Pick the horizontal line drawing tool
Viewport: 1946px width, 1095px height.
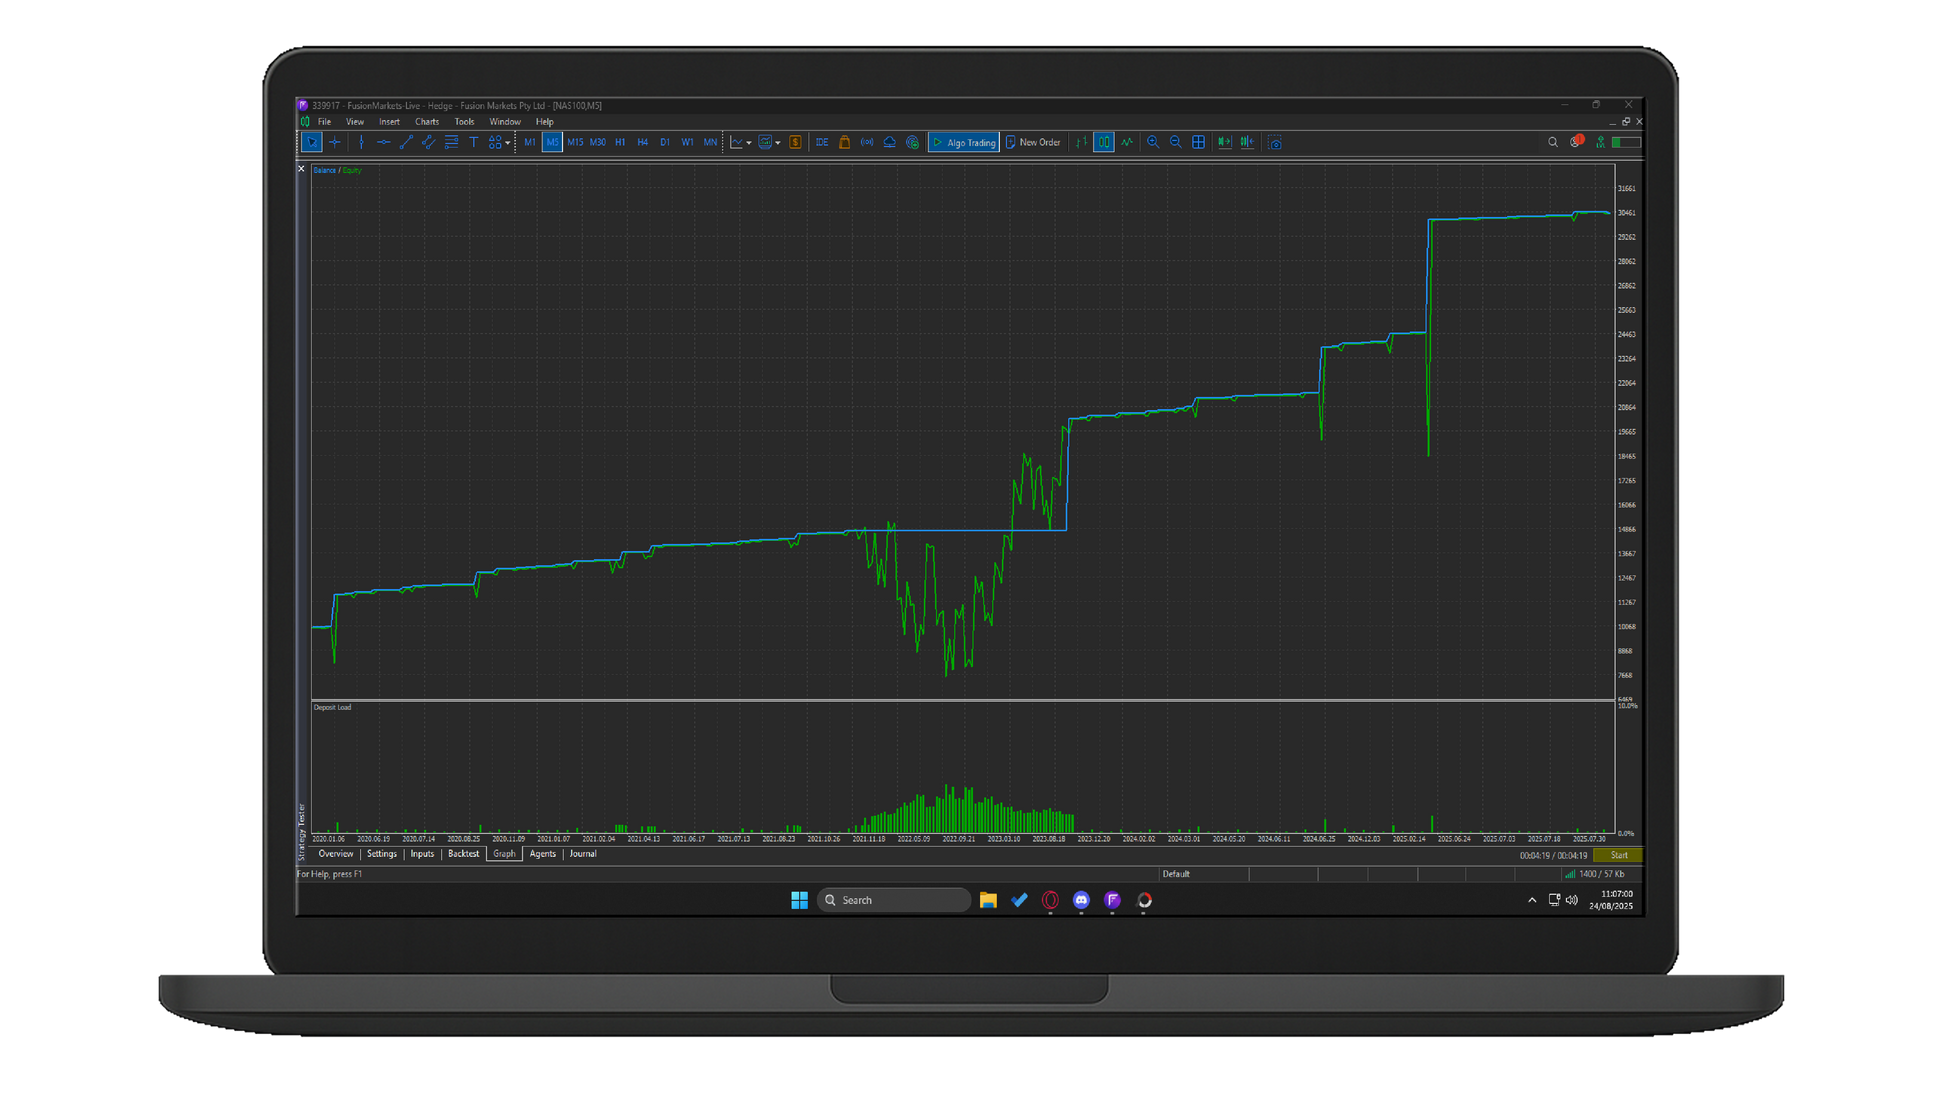(x=384, y=142)
